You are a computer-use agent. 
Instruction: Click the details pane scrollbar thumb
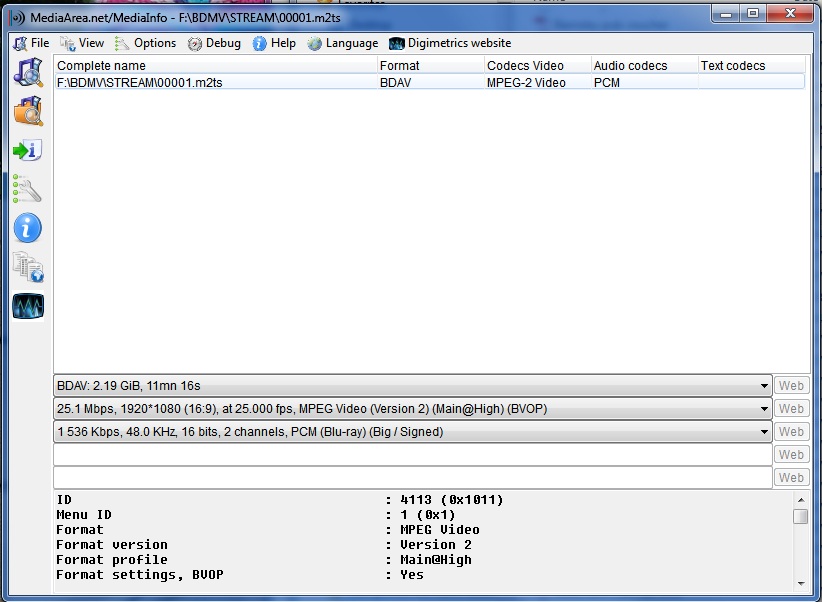click(801, 517)
